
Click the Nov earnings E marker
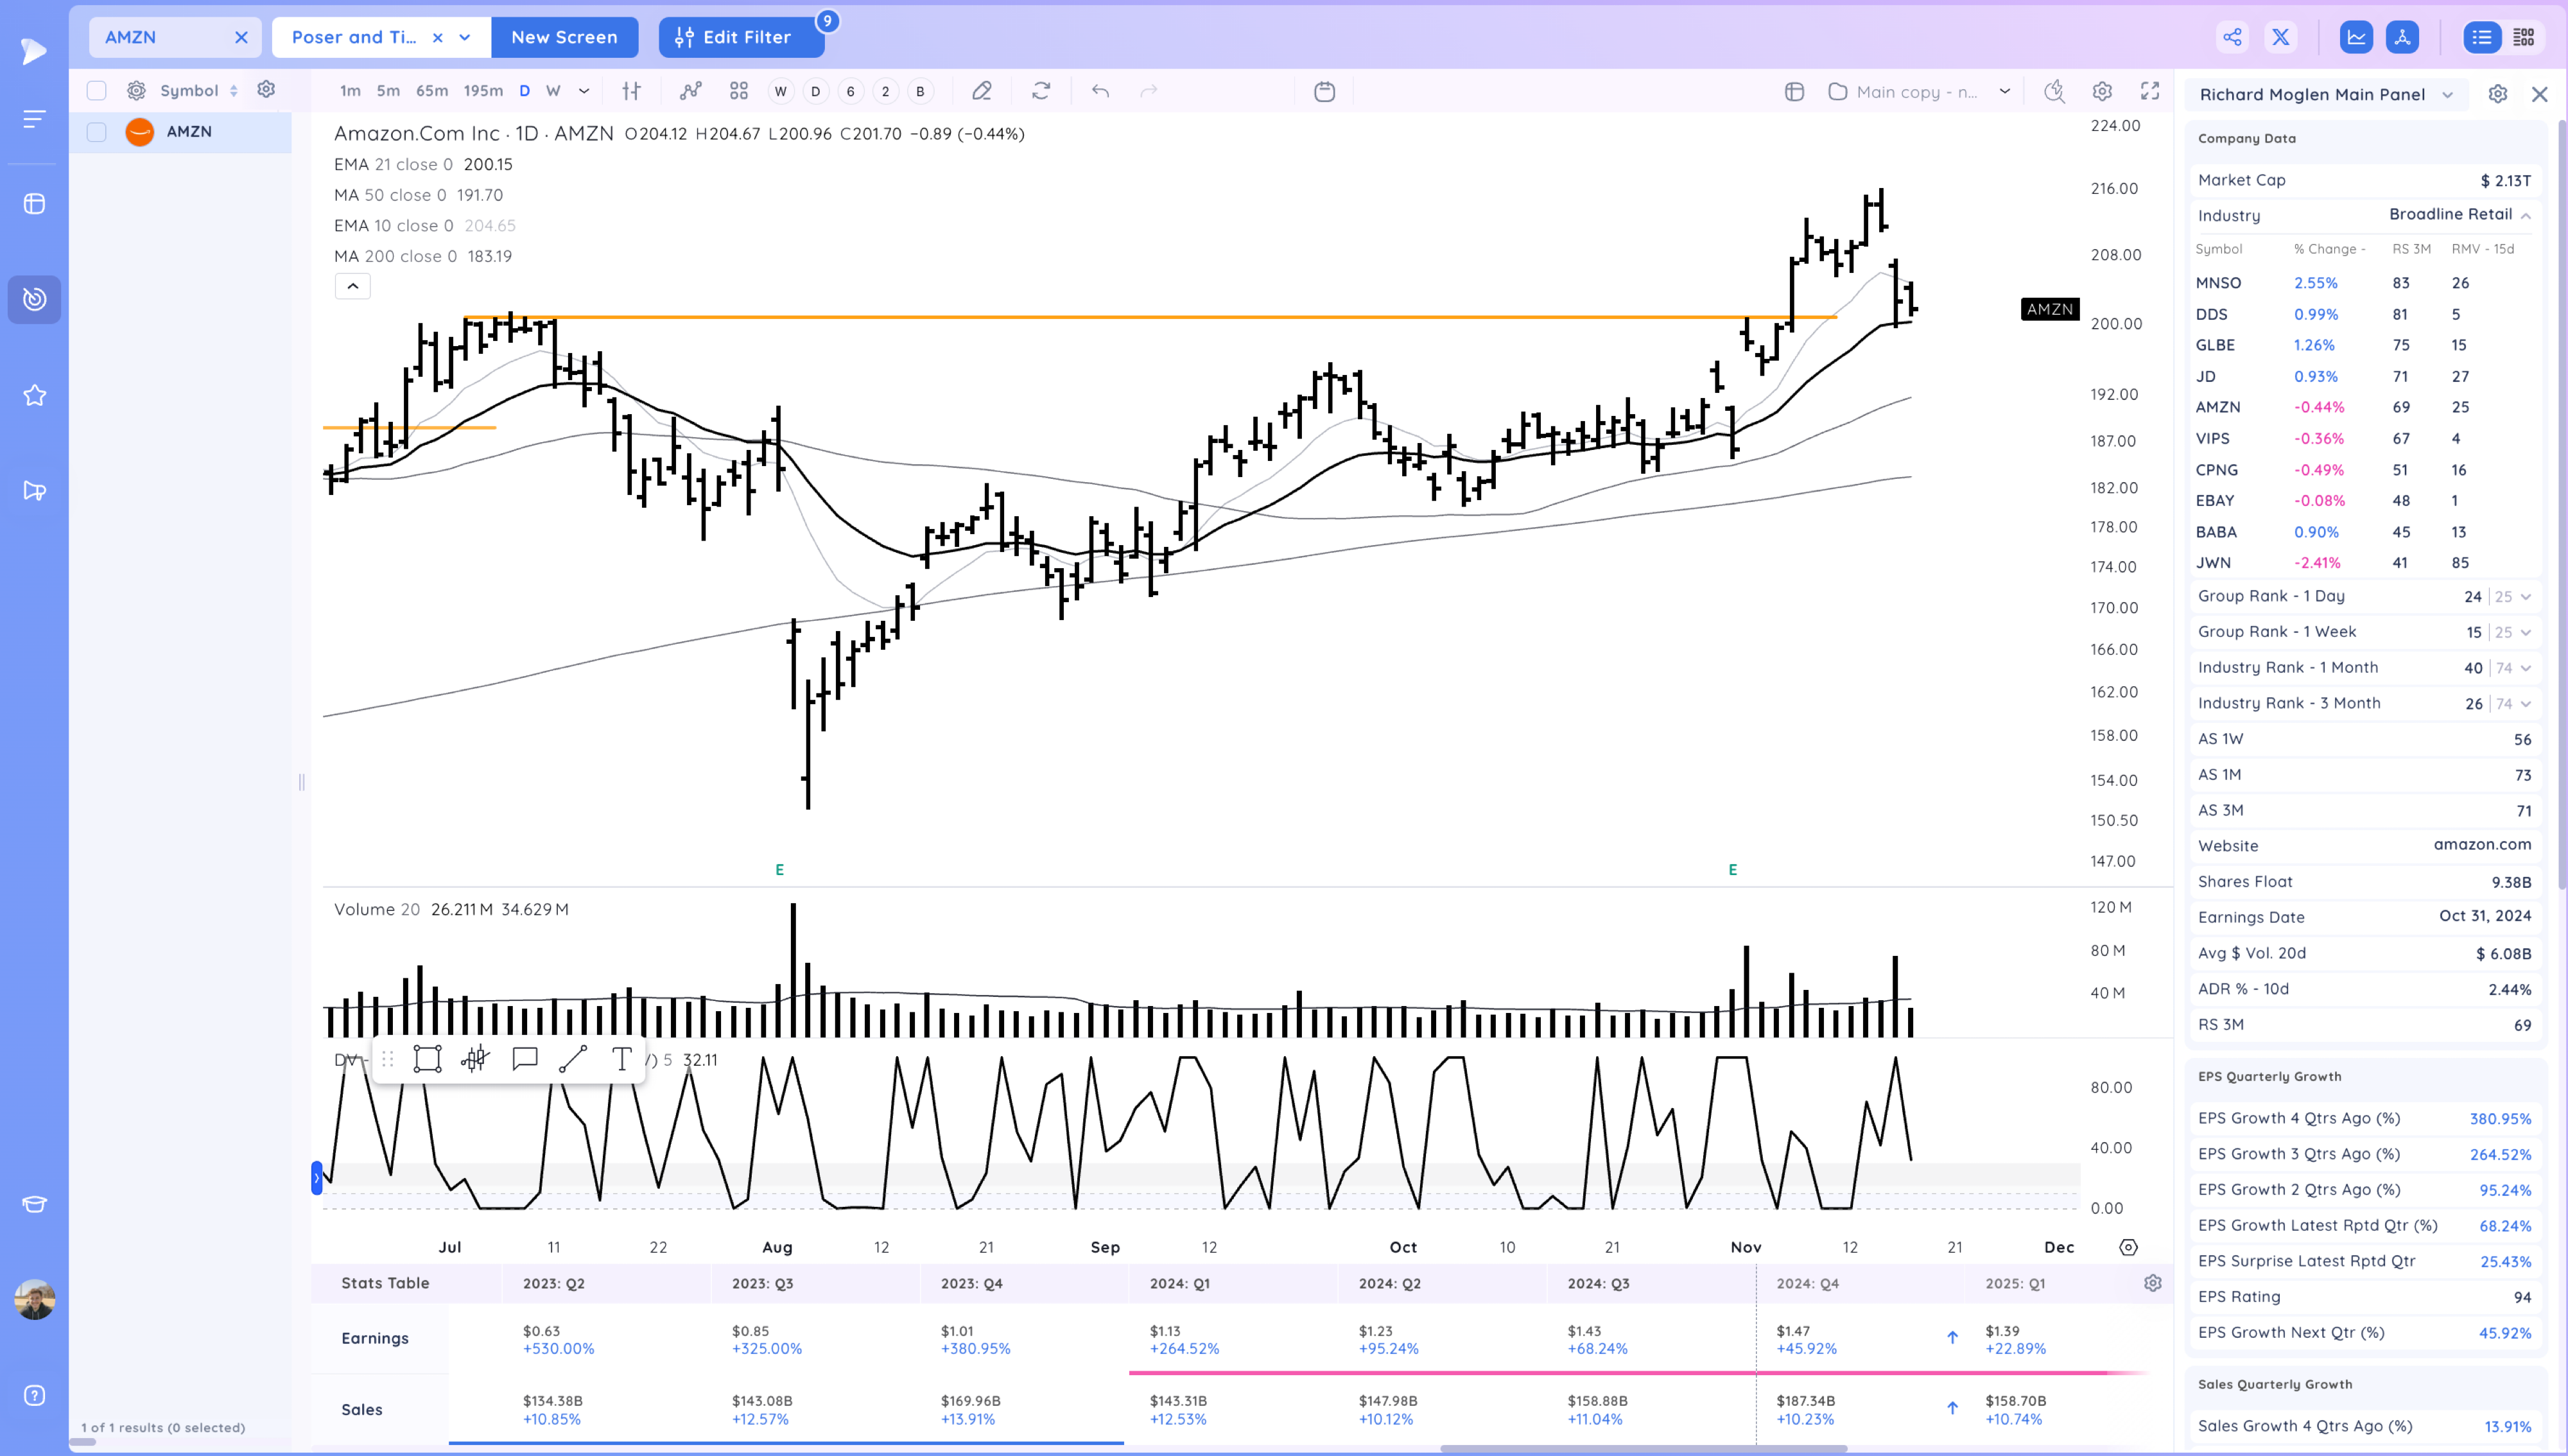pyautogui.click(x=1732, y=870)
